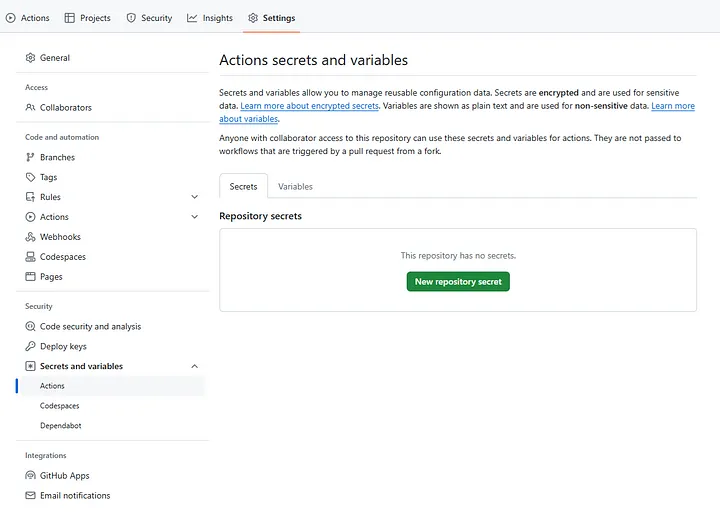Open Learn more about variables link

coord(673,106)
